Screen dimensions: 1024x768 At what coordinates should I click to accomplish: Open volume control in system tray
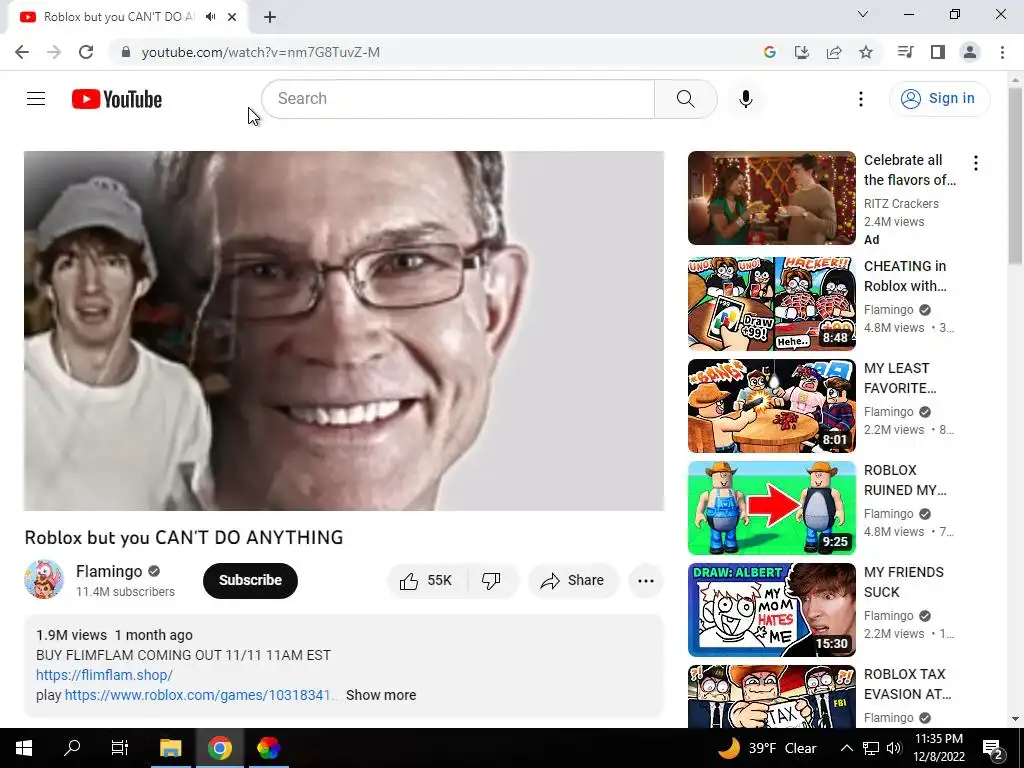click(x=894, y=748)
